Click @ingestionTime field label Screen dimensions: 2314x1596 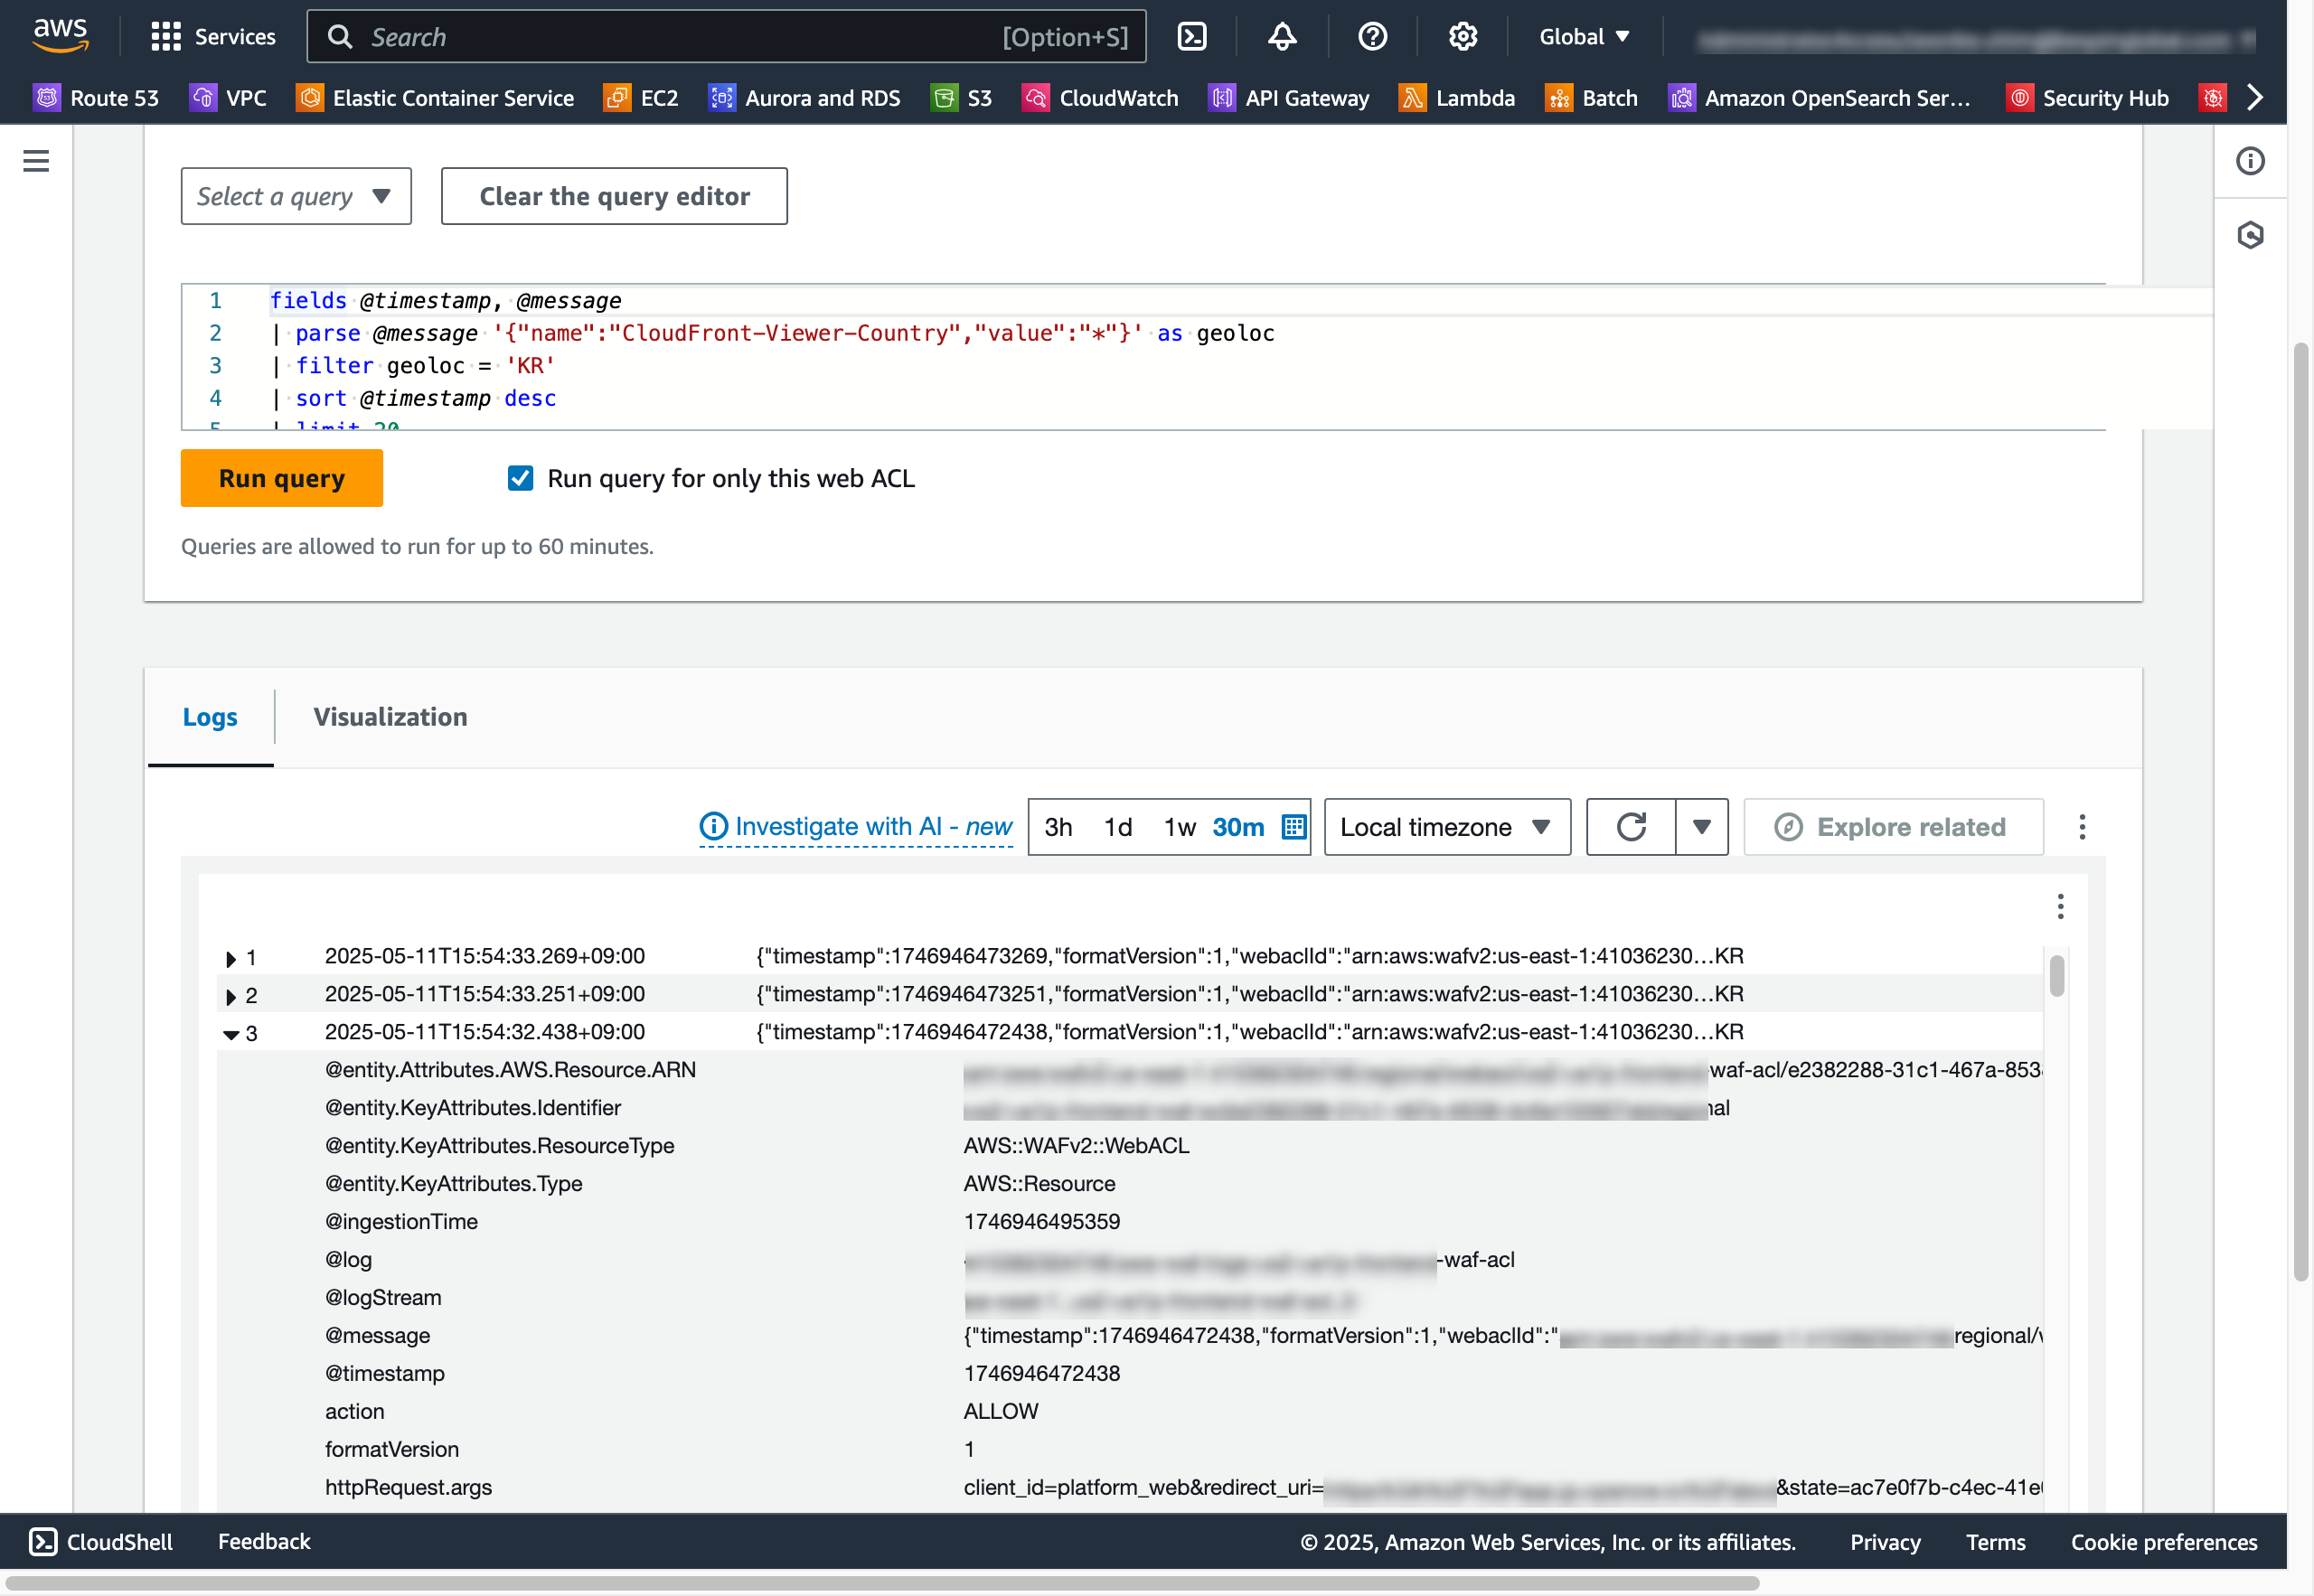click(x=401, y=1221)
